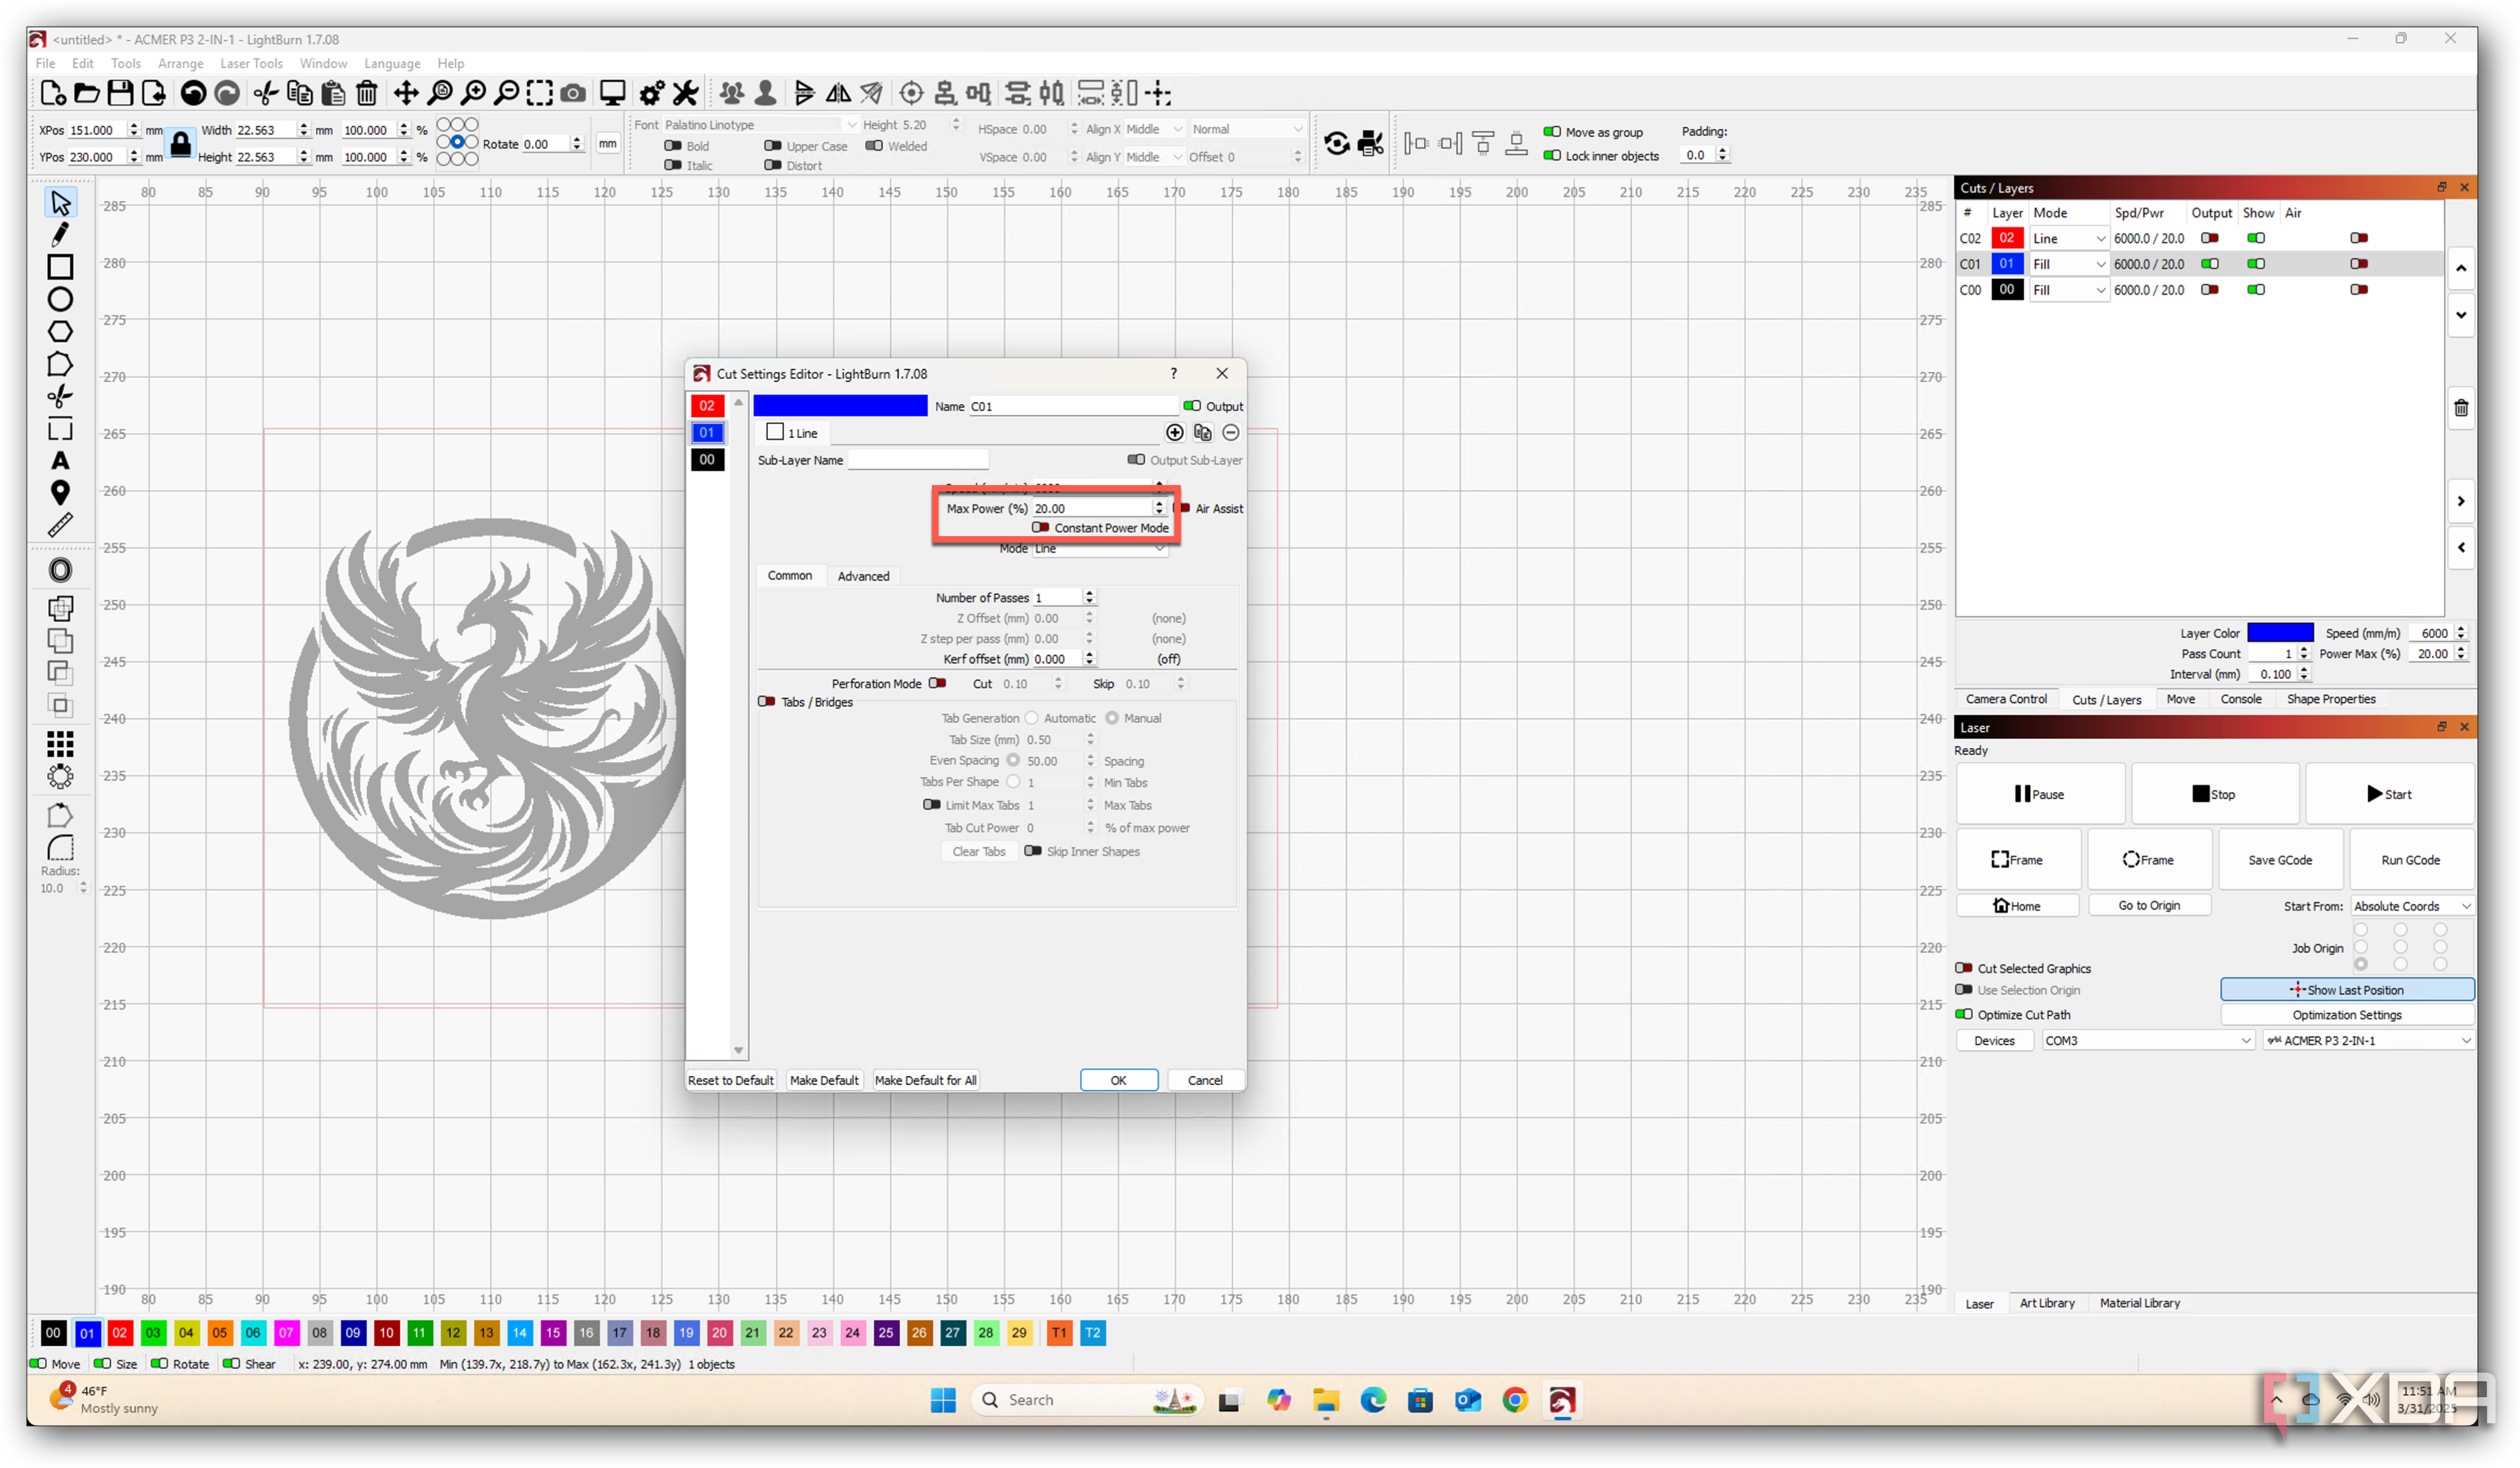Add a sub-layer with plus icon
The width and height of the screenshot is (2520, 1468).
pyautogui.click(x=1174, y=432)
